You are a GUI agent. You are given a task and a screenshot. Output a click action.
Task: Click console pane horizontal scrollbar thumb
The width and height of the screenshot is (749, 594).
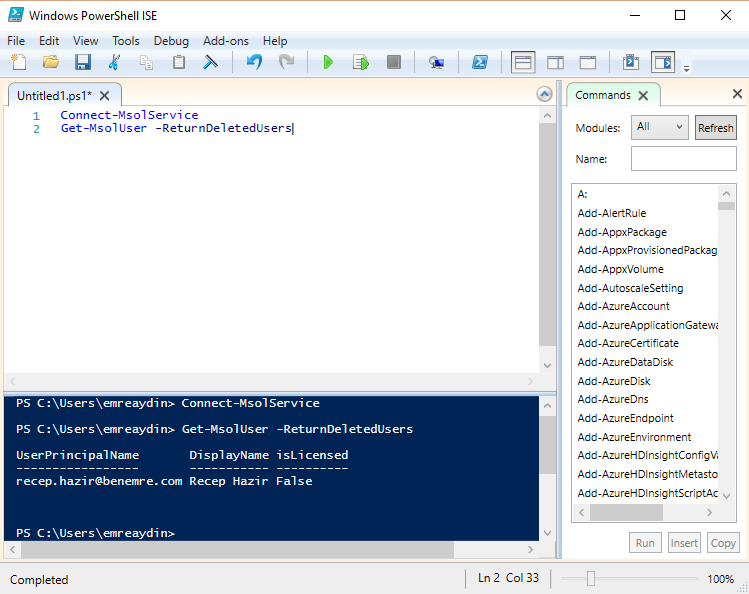[x=237, y=550]
